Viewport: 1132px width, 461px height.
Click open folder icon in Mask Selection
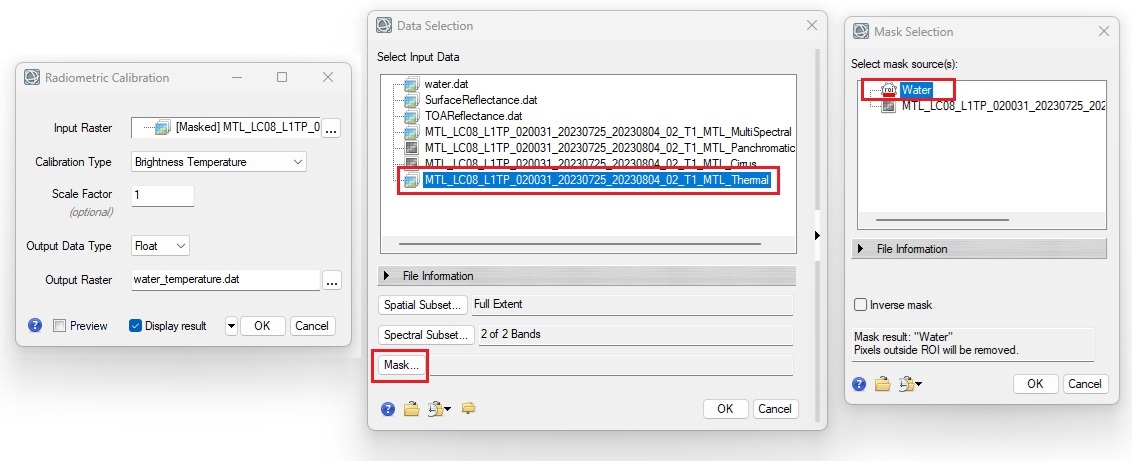point(882,384)
